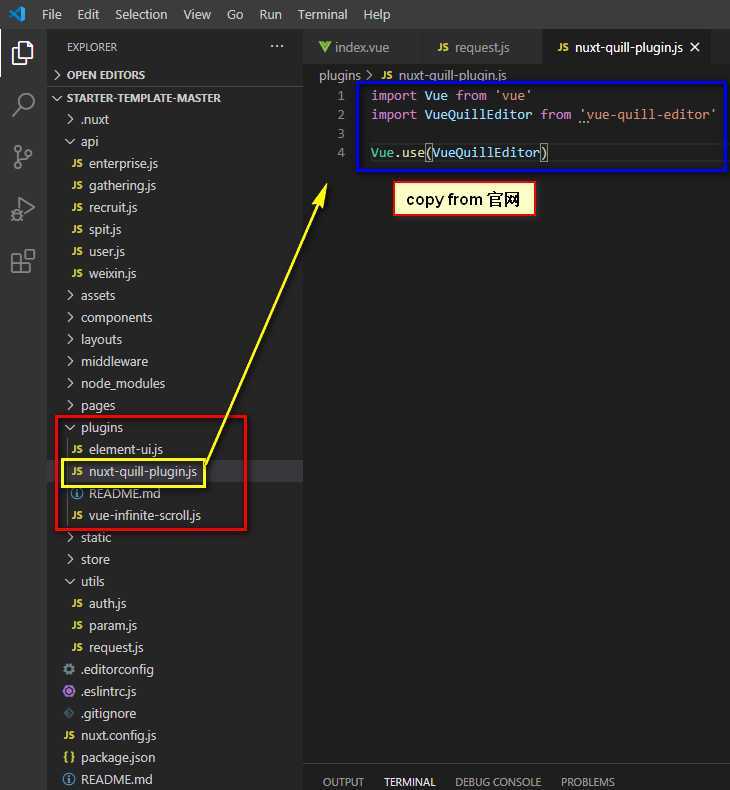
Task: Open the Run menu
Action: (x=271, y=15)
